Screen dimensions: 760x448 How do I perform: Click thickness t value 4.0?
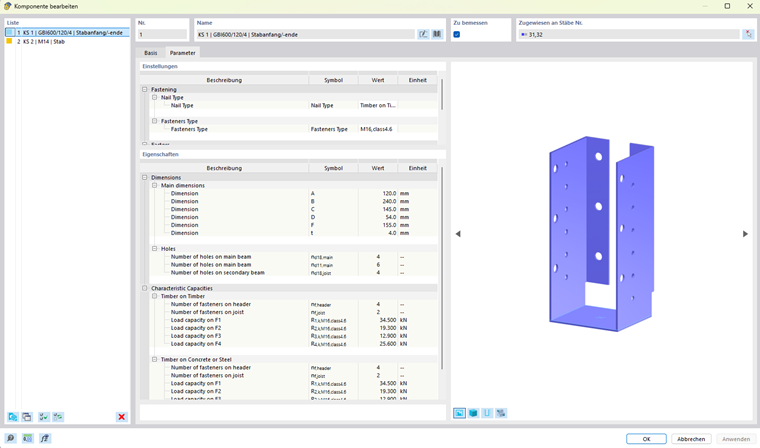pos(378,233)
